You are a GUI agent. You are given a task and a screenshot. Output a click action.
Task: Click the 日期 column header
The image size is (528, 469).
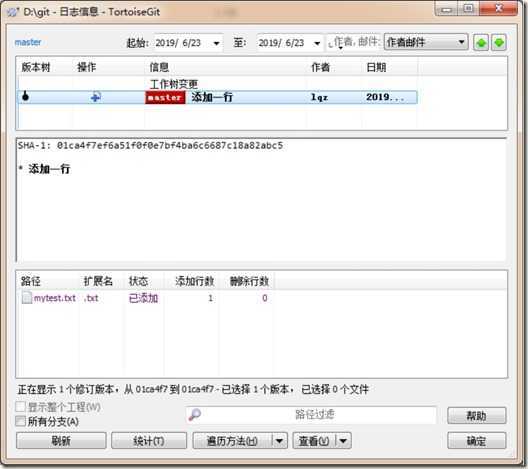[376, 67]
